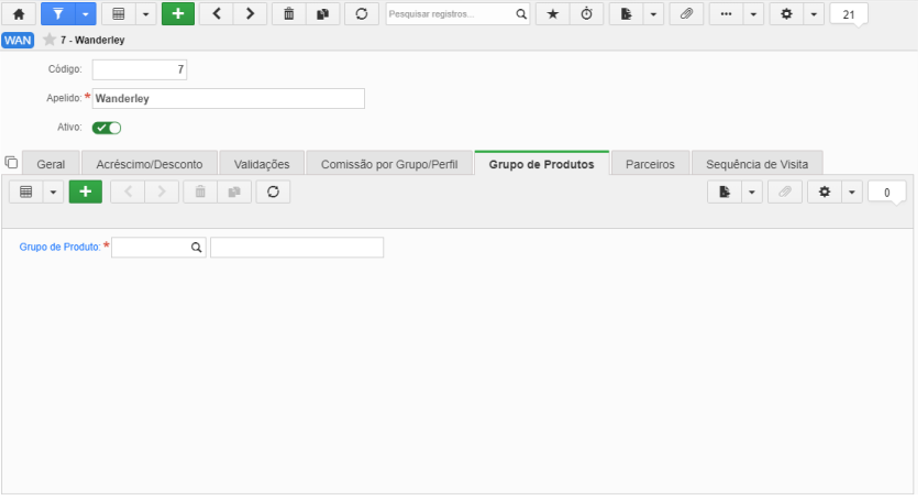Expand dropdown arrow next to filter icon

click(85, 14)
